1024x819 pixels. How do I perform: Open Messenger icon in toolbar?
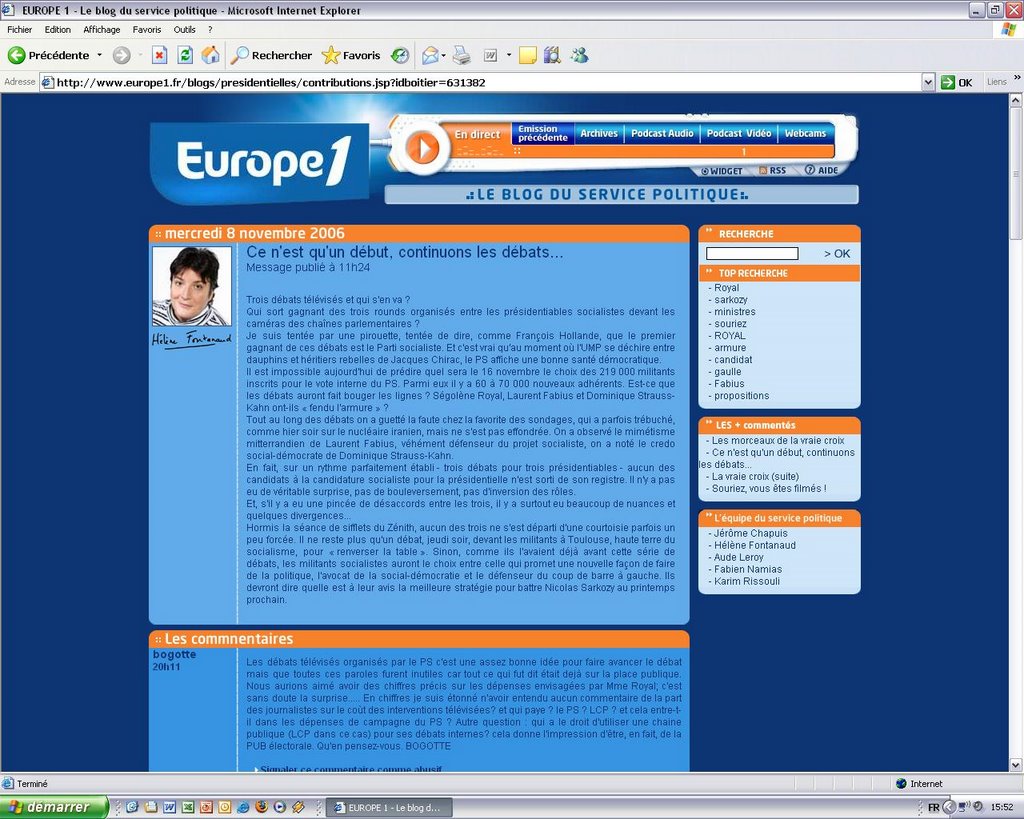coord(579,56)
